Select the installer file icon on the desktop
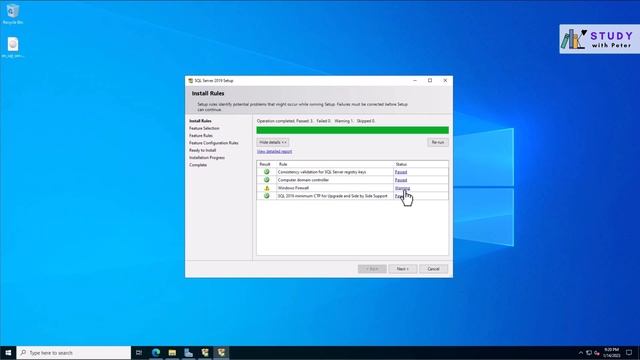 (13, 47)
